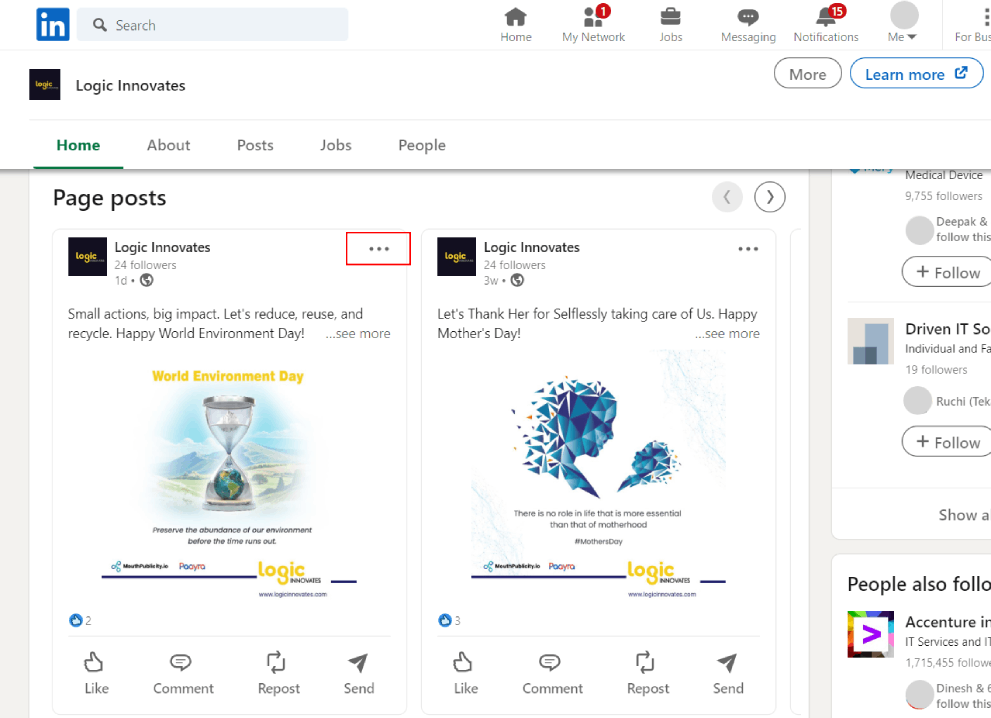Open options menu on World Environment Day post
The image size is (991, 718).
[379, 248]
